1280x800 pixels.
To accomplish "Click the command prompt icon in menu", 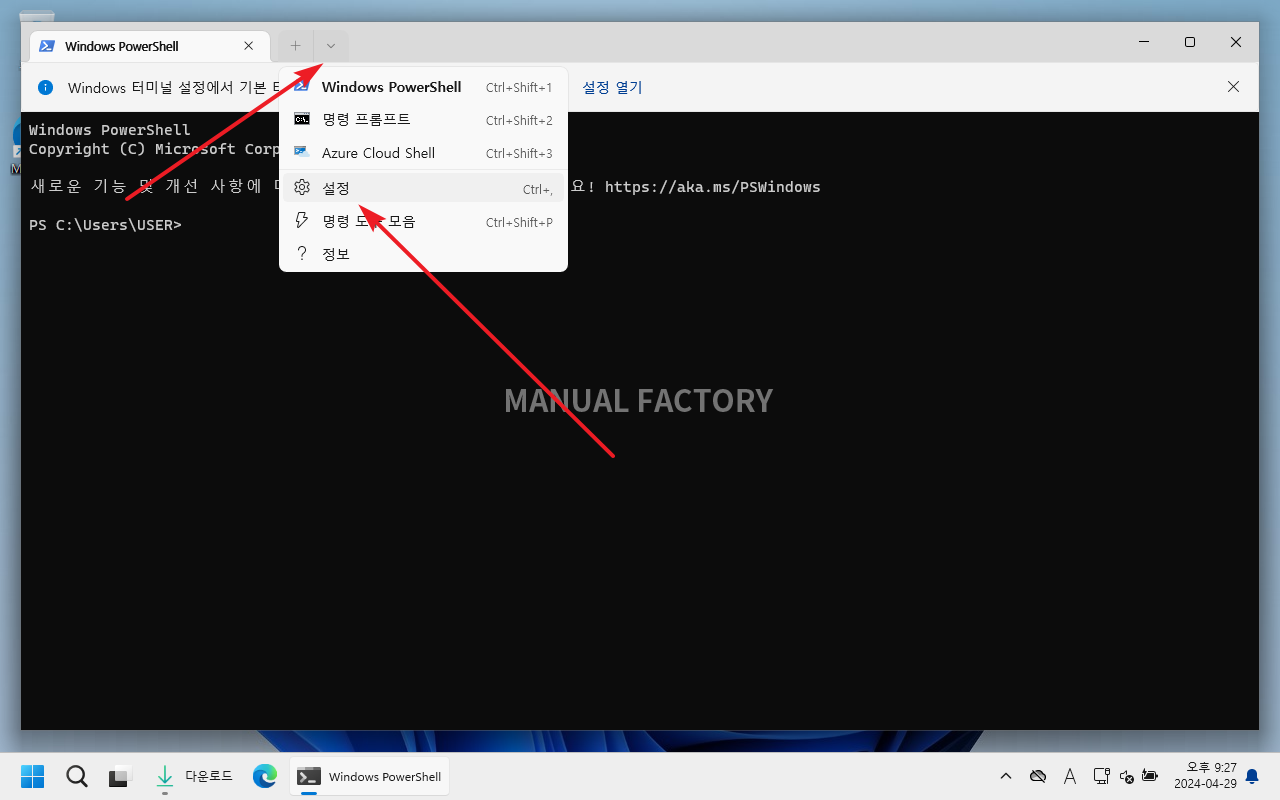I will click(301, 119).
